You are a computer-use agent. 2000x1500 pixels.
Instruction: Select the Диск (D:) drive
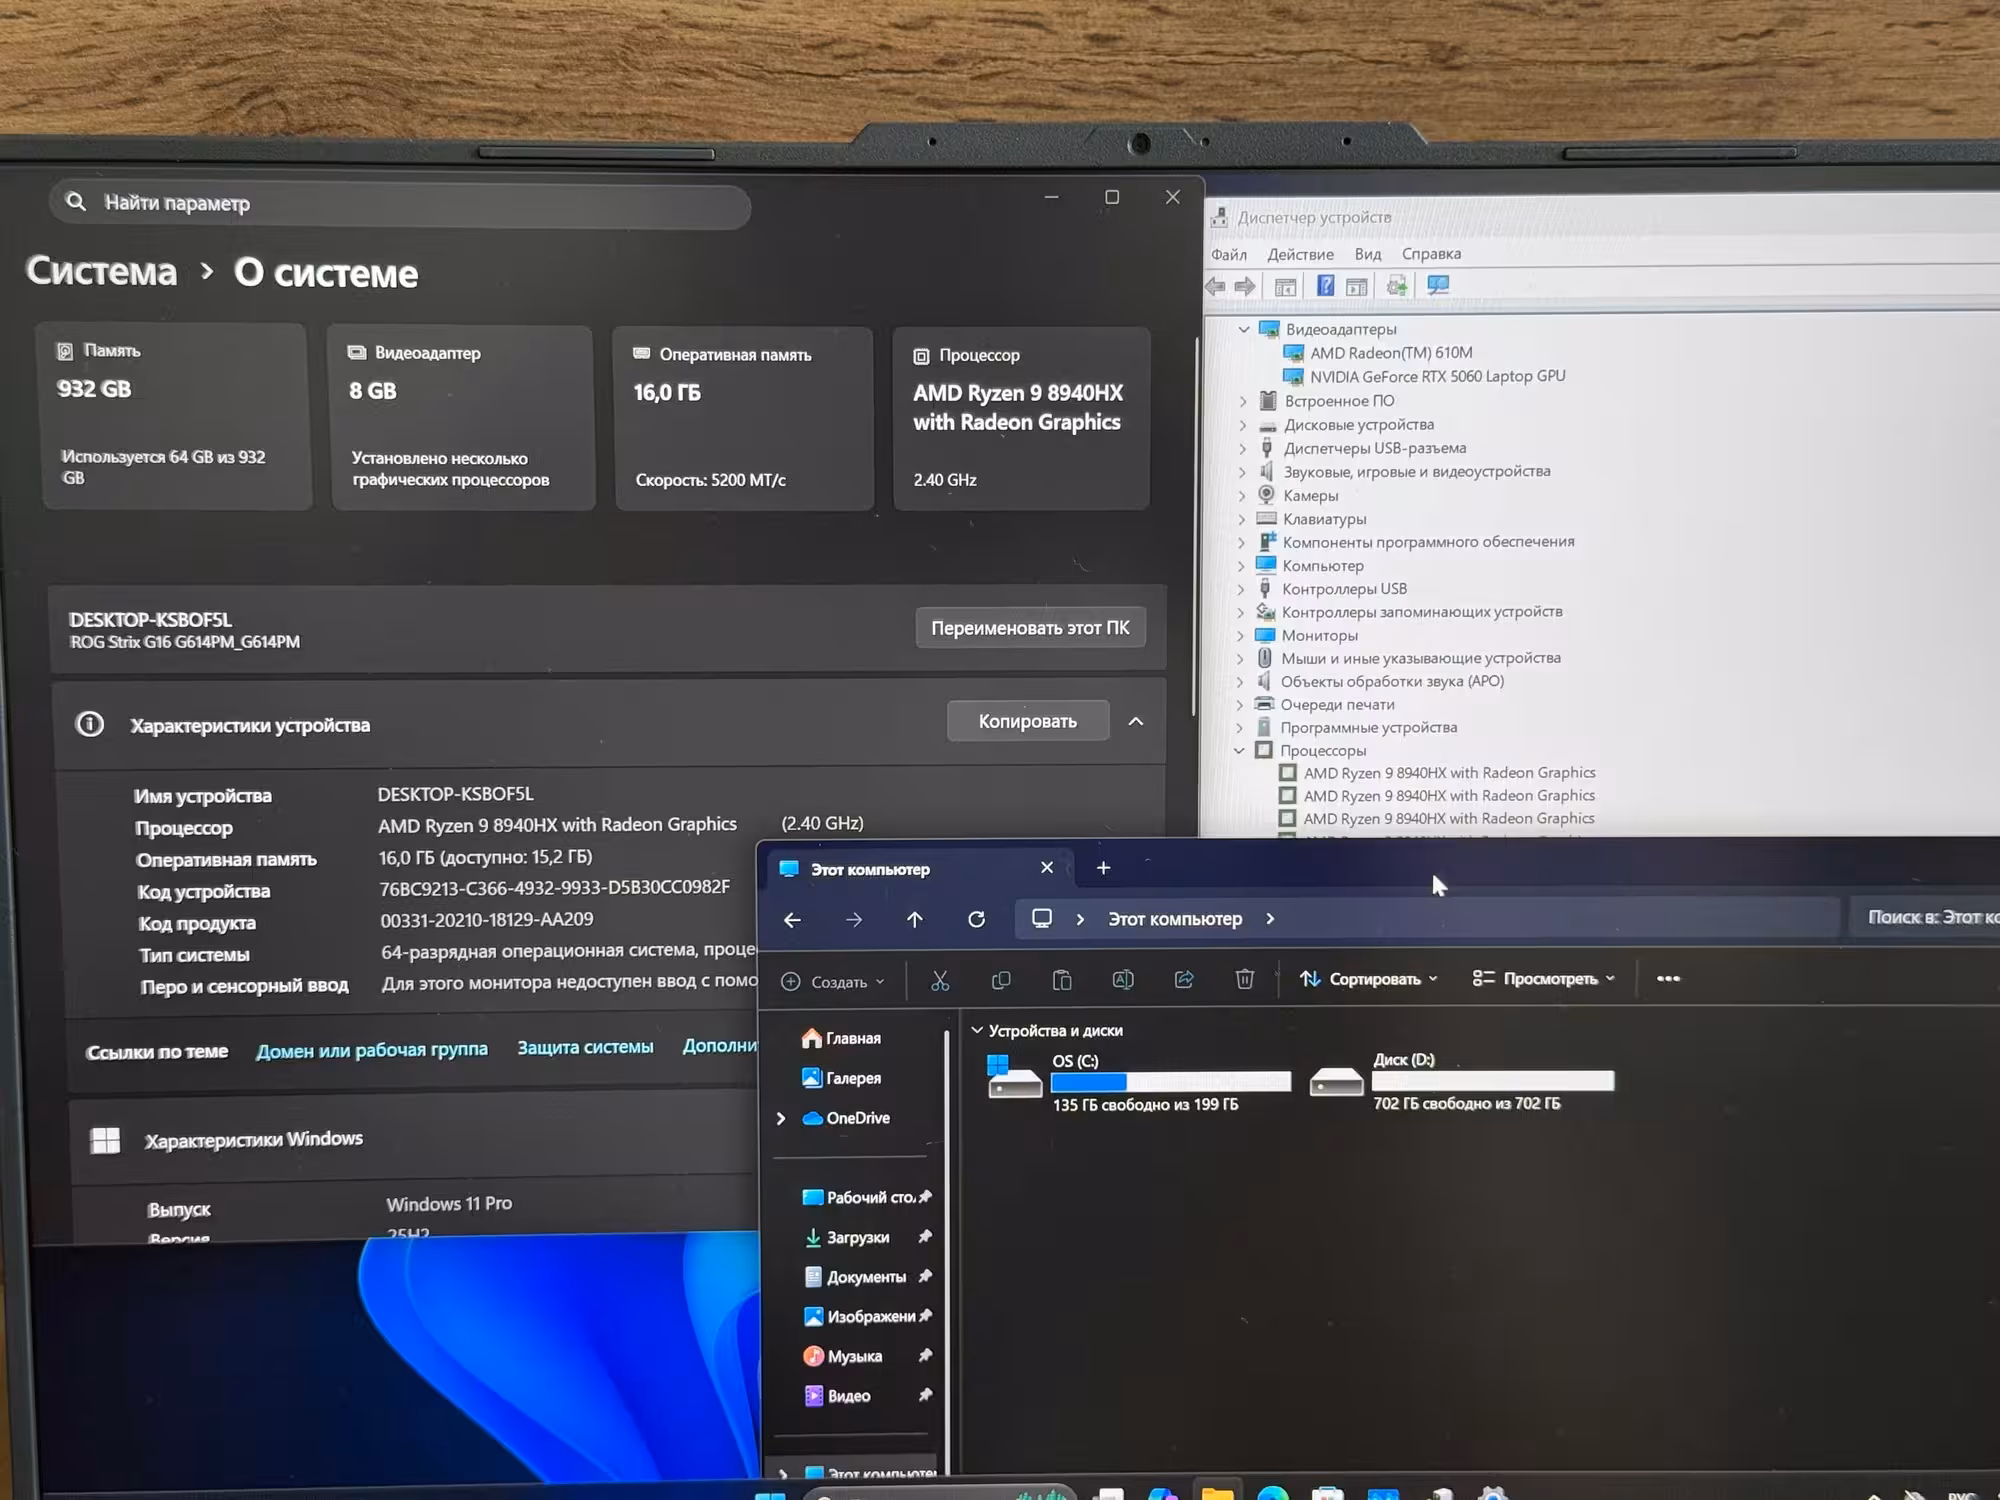1462,1081
